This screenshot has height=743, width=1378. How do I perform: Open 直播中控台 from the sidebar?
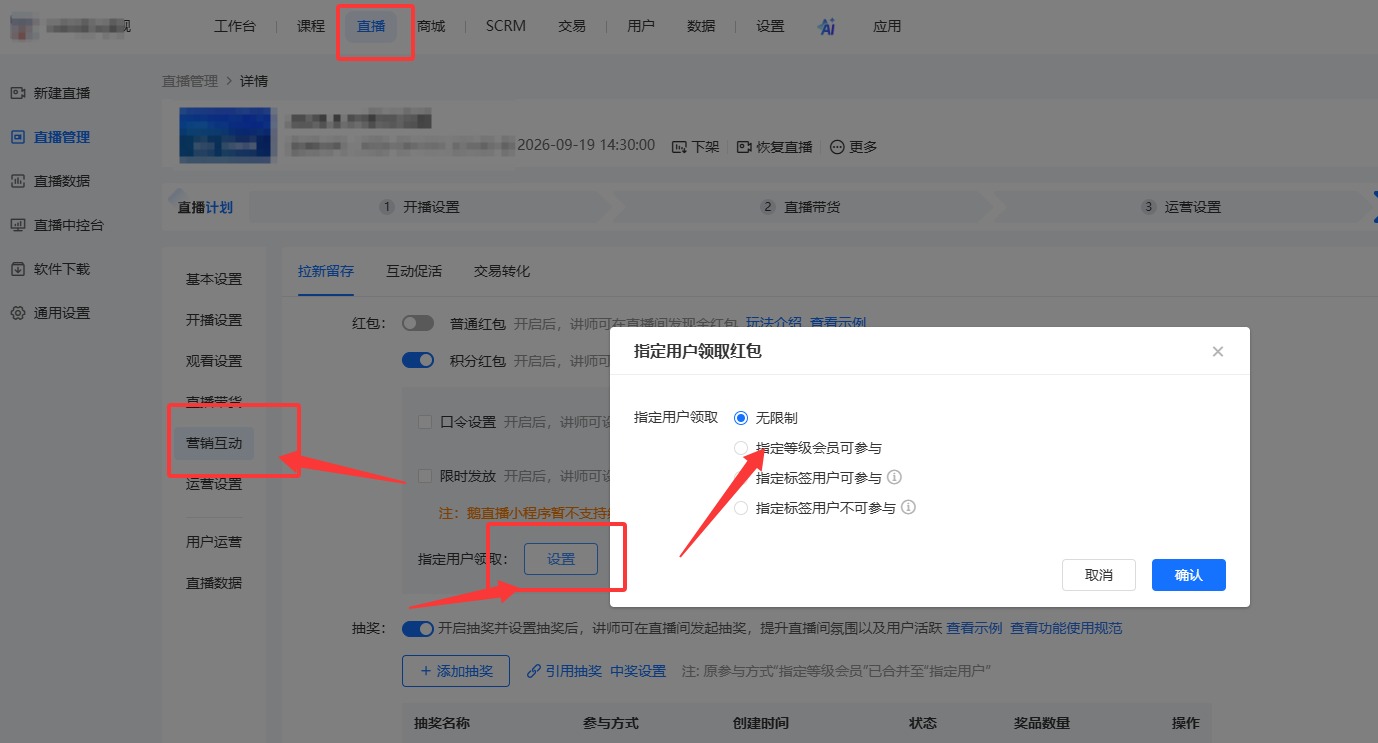pos(57,225)
